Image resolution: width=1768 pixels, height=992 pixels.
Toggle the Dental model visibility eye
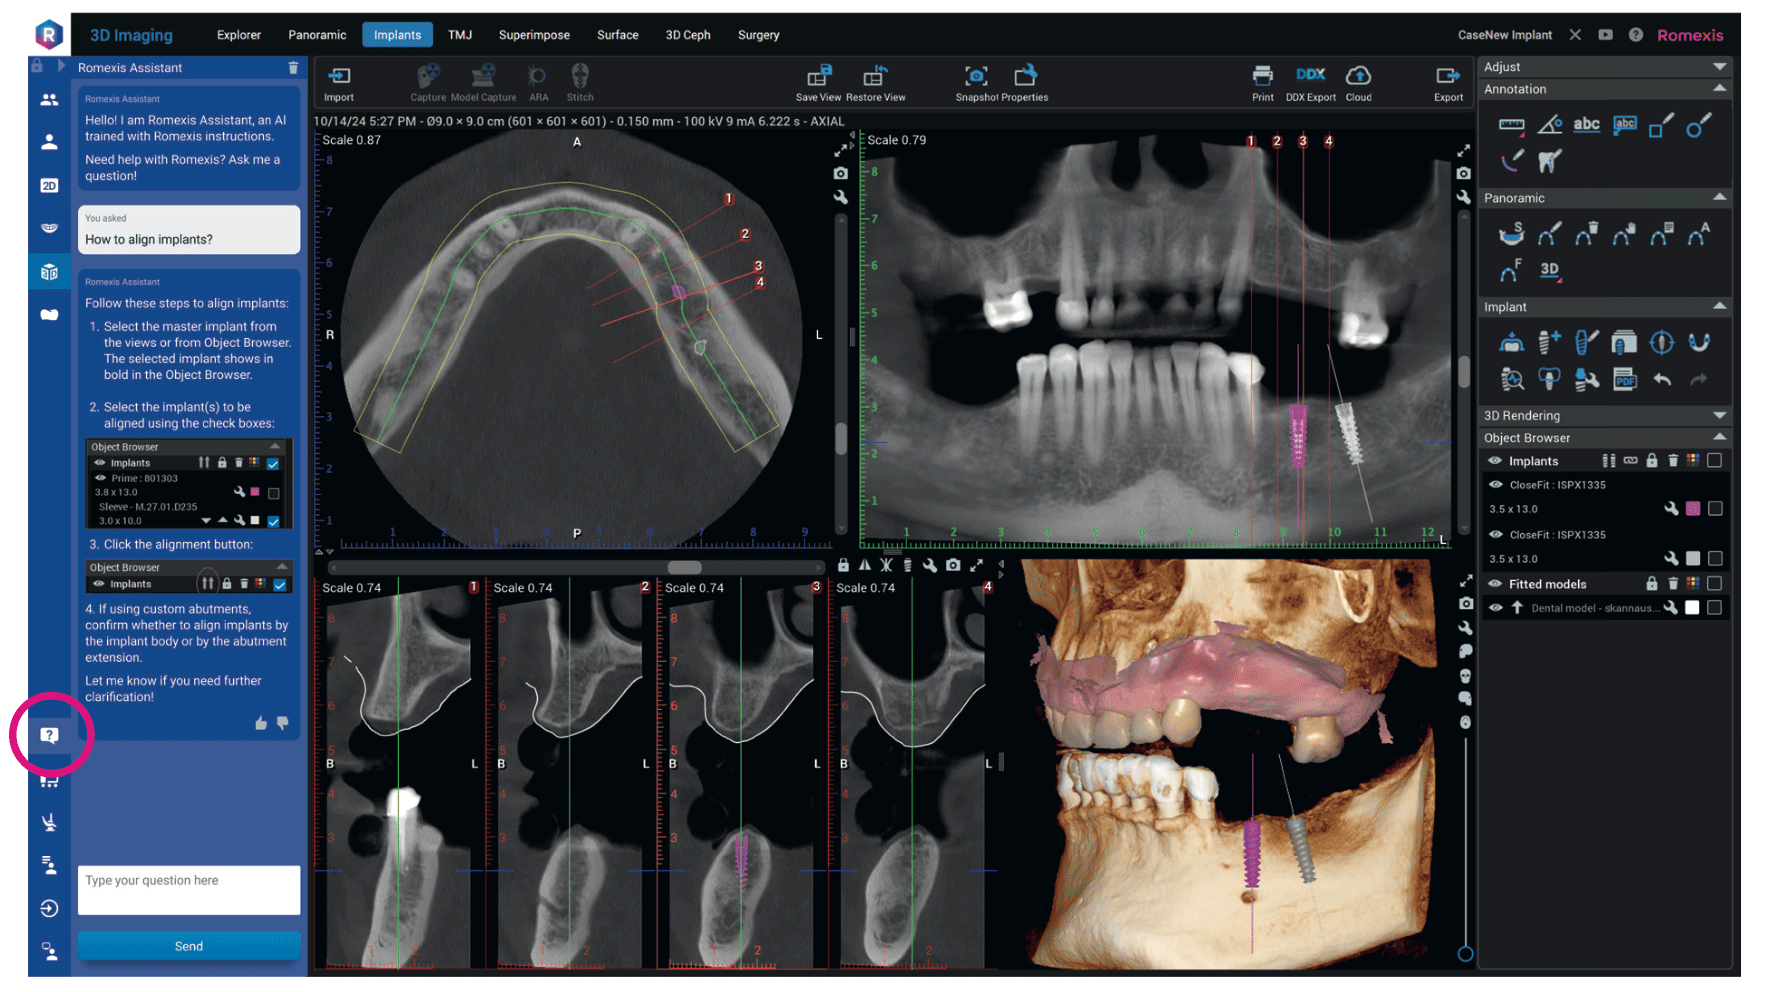[1495, 608]
